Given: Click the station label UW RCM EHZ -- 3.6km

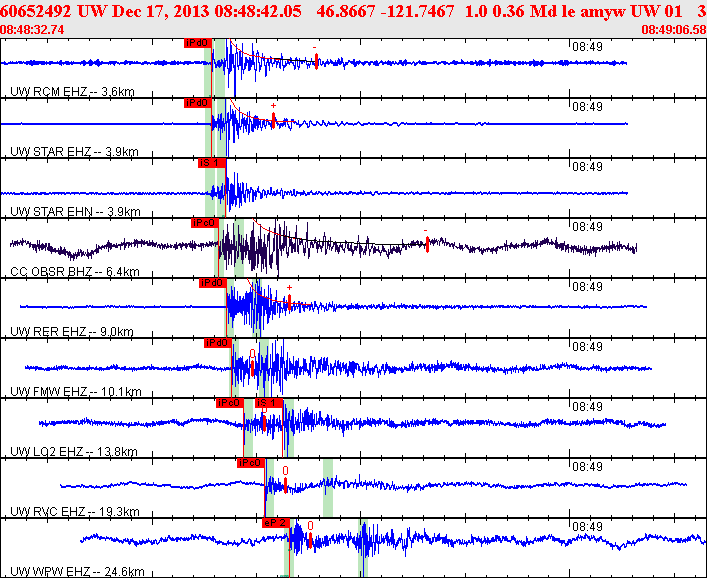Looking at the screenshot, I should click(72, 92).
